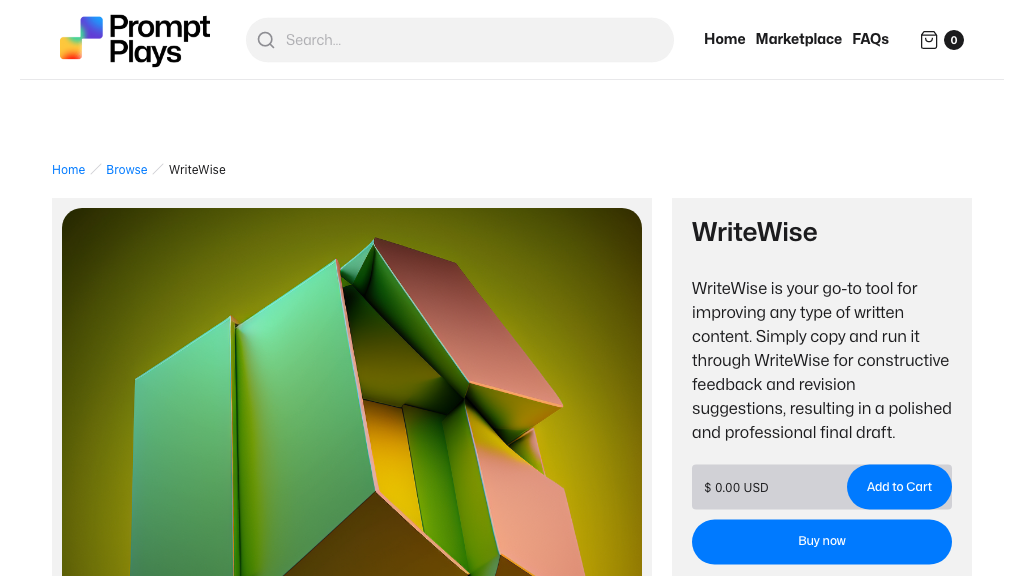Image resolution: width=1024 pixels, height=576 pixels.
Task: Click the WriteWise product description paragraph
Action: click(822, 360)
